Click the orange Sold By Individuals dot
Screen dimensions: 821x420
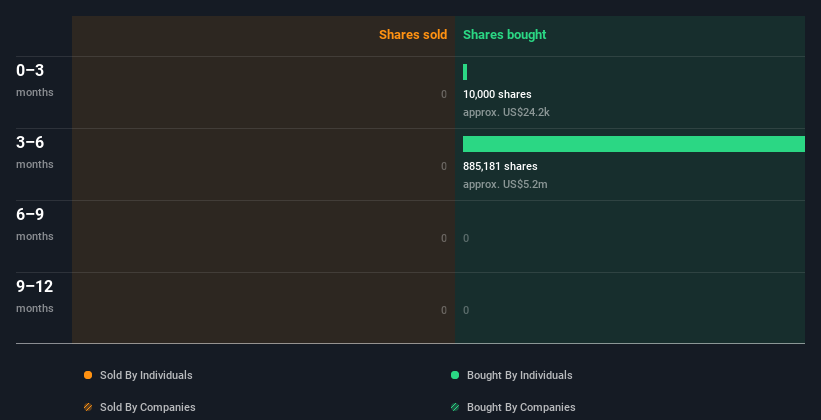point(88,375)
